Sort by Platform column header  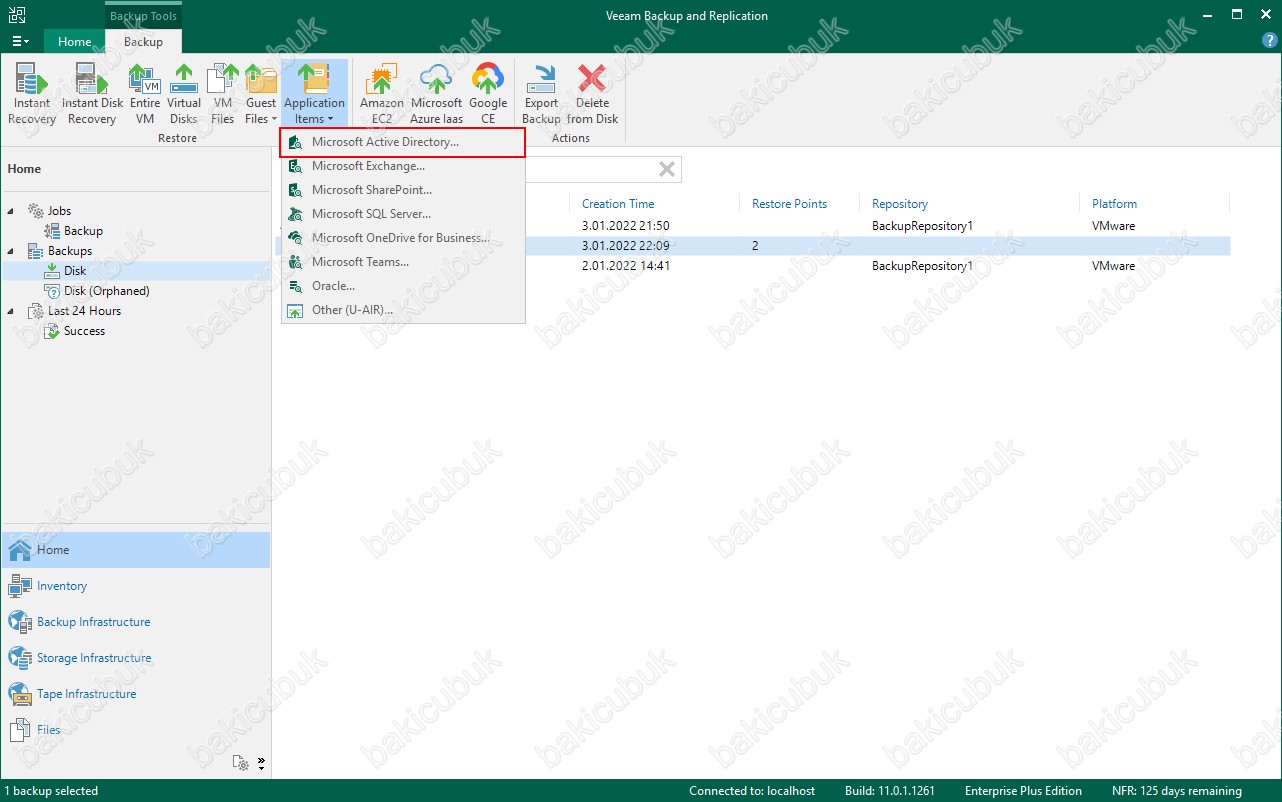pyautogui.click(x=1114, y=204)
